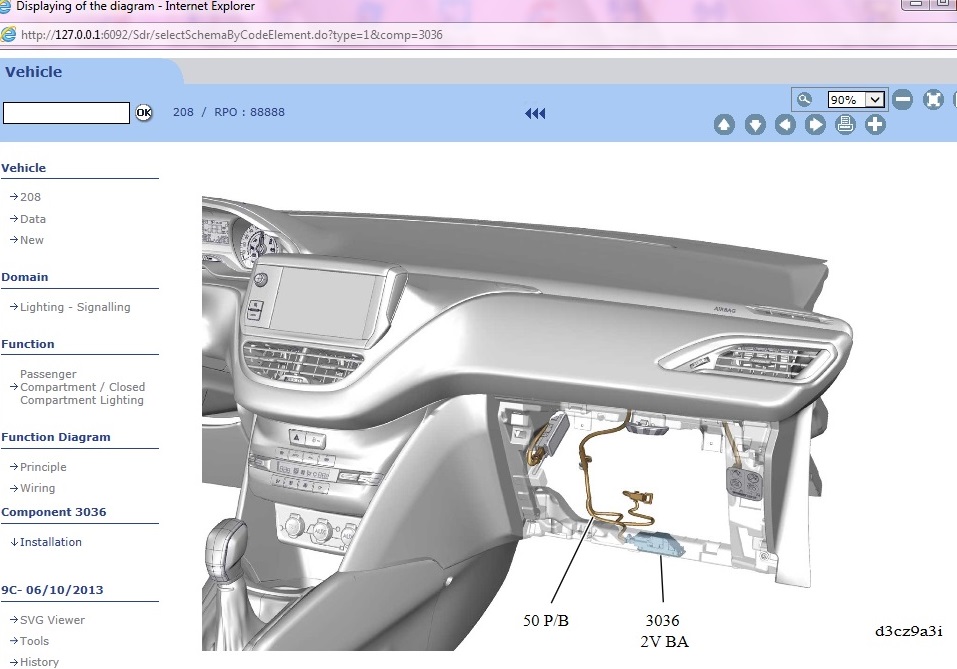
Task: Click the d3cz9a3i diagram reference text
Action: click(x=908, y=631)
